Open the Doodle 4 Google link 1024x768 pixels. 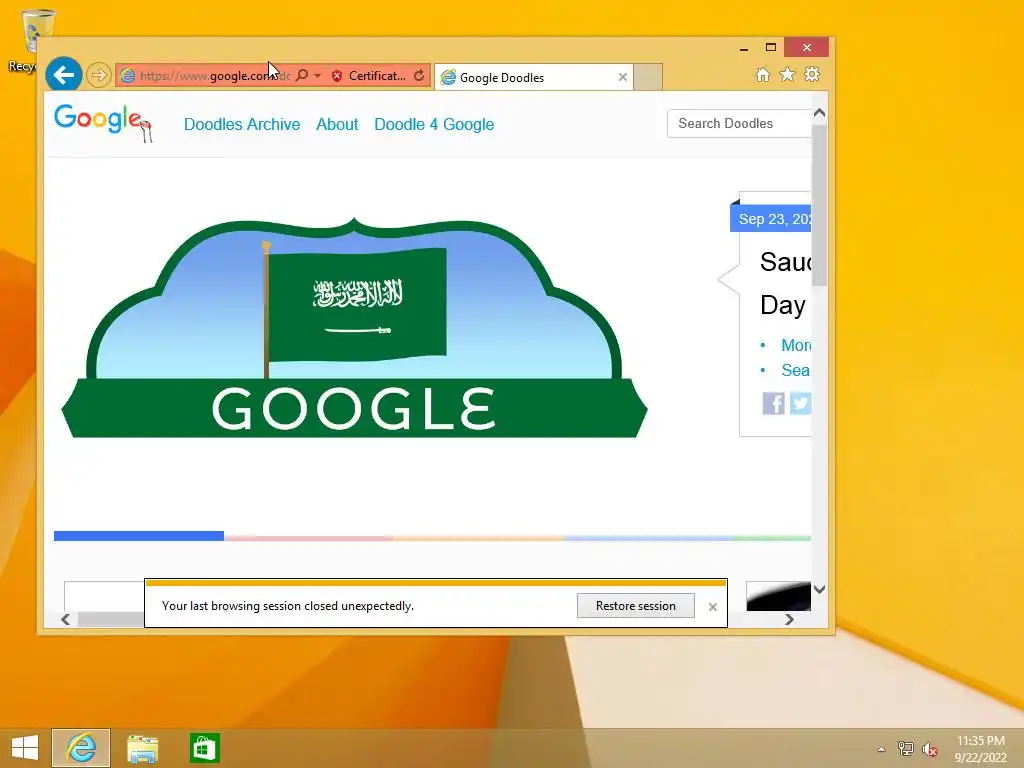(x=434, y=124)
